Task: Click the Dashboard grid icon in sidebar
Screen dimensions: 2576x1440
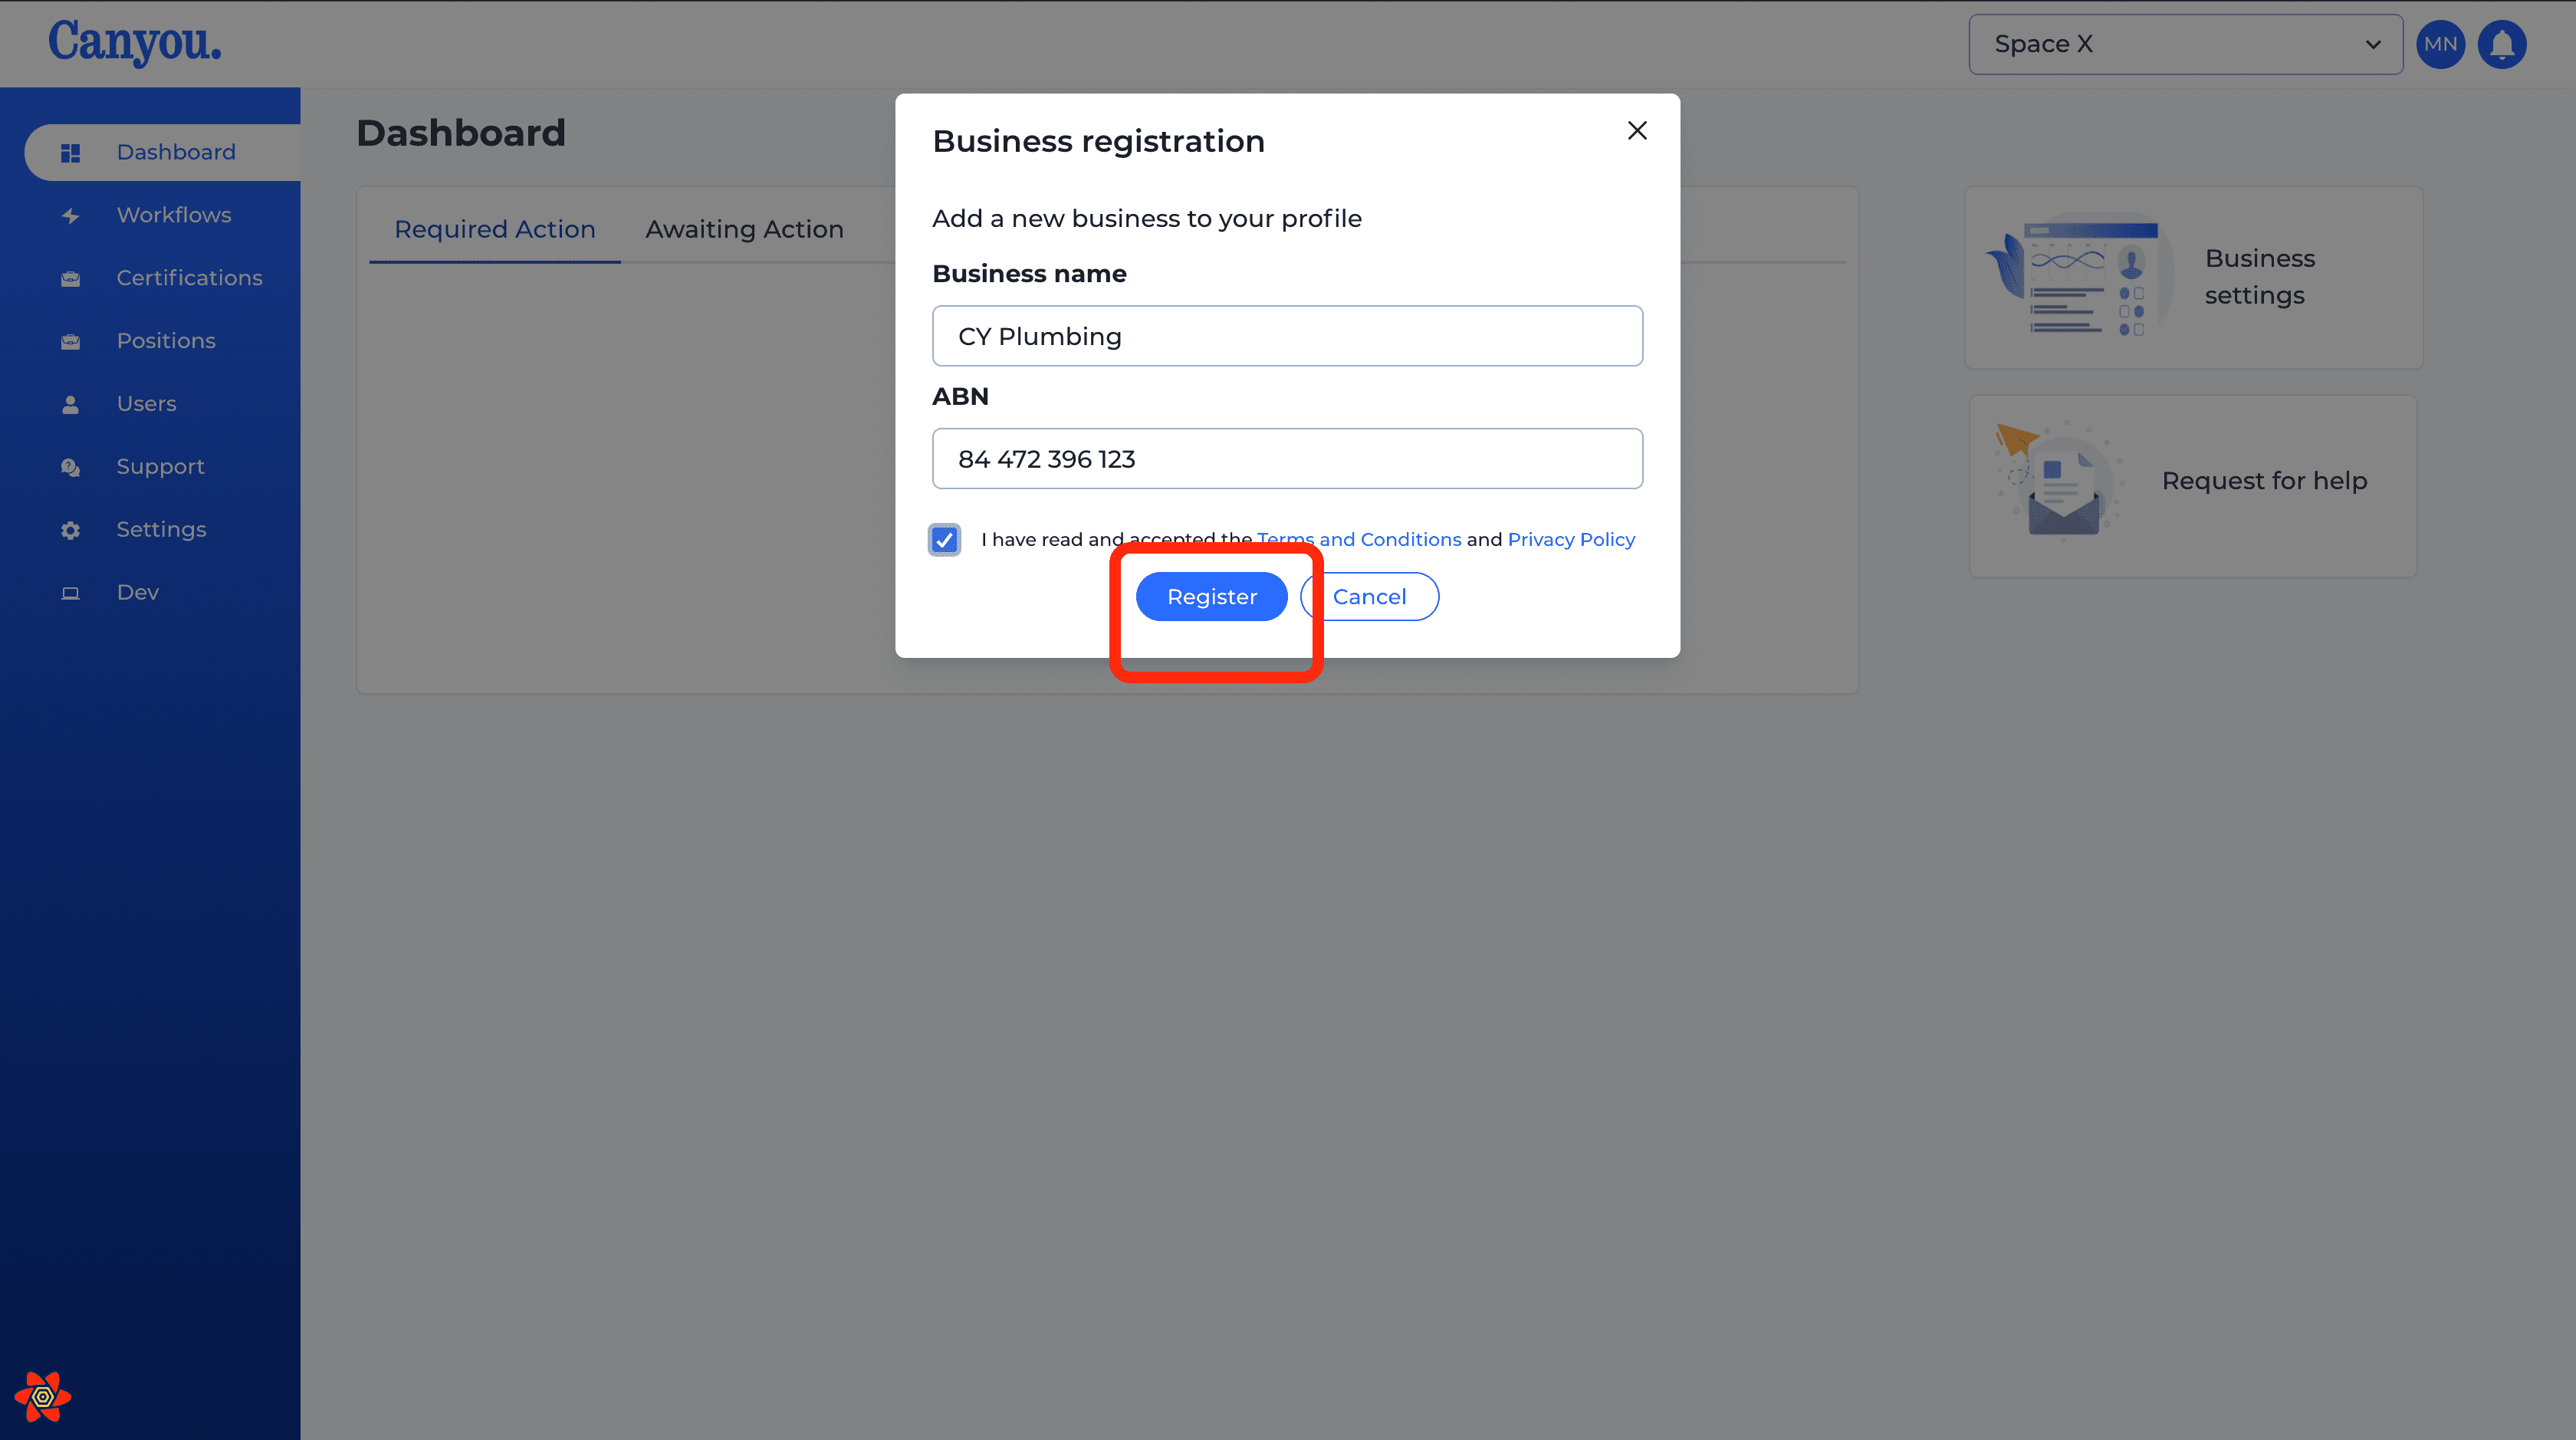Action: [70, 153]
